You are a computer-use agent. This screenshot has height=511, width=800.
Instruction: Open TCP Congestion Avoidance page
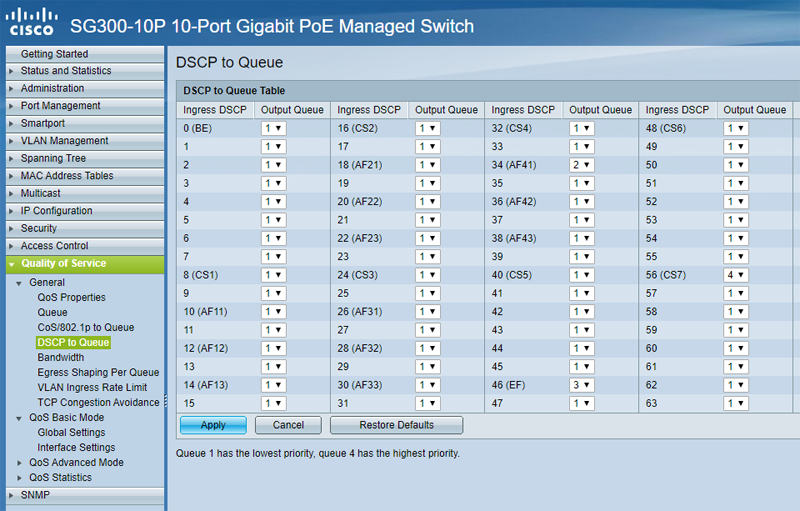tap(98, 403)
